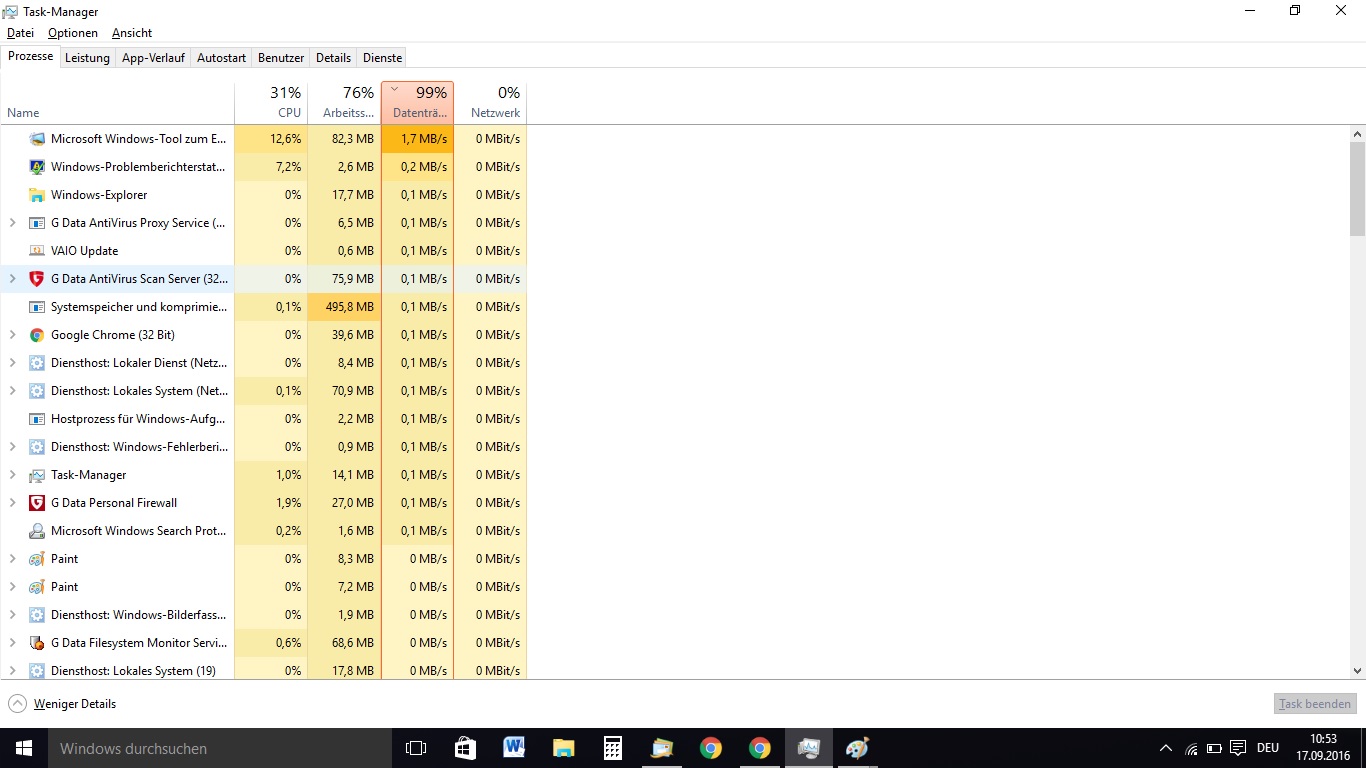Open the Action Center notification icon
Screen dimensions: 1366x768
point(1238,748)
